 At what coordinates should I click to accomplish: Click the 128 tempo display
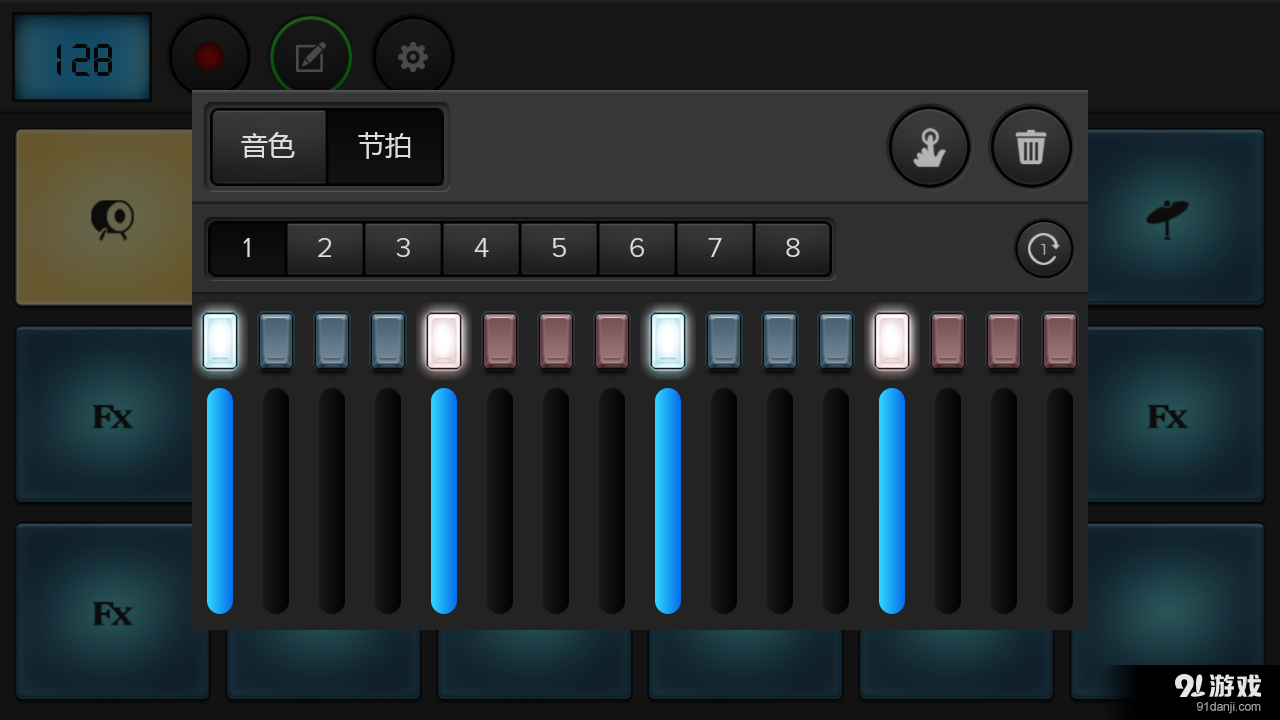pos(82,58)
